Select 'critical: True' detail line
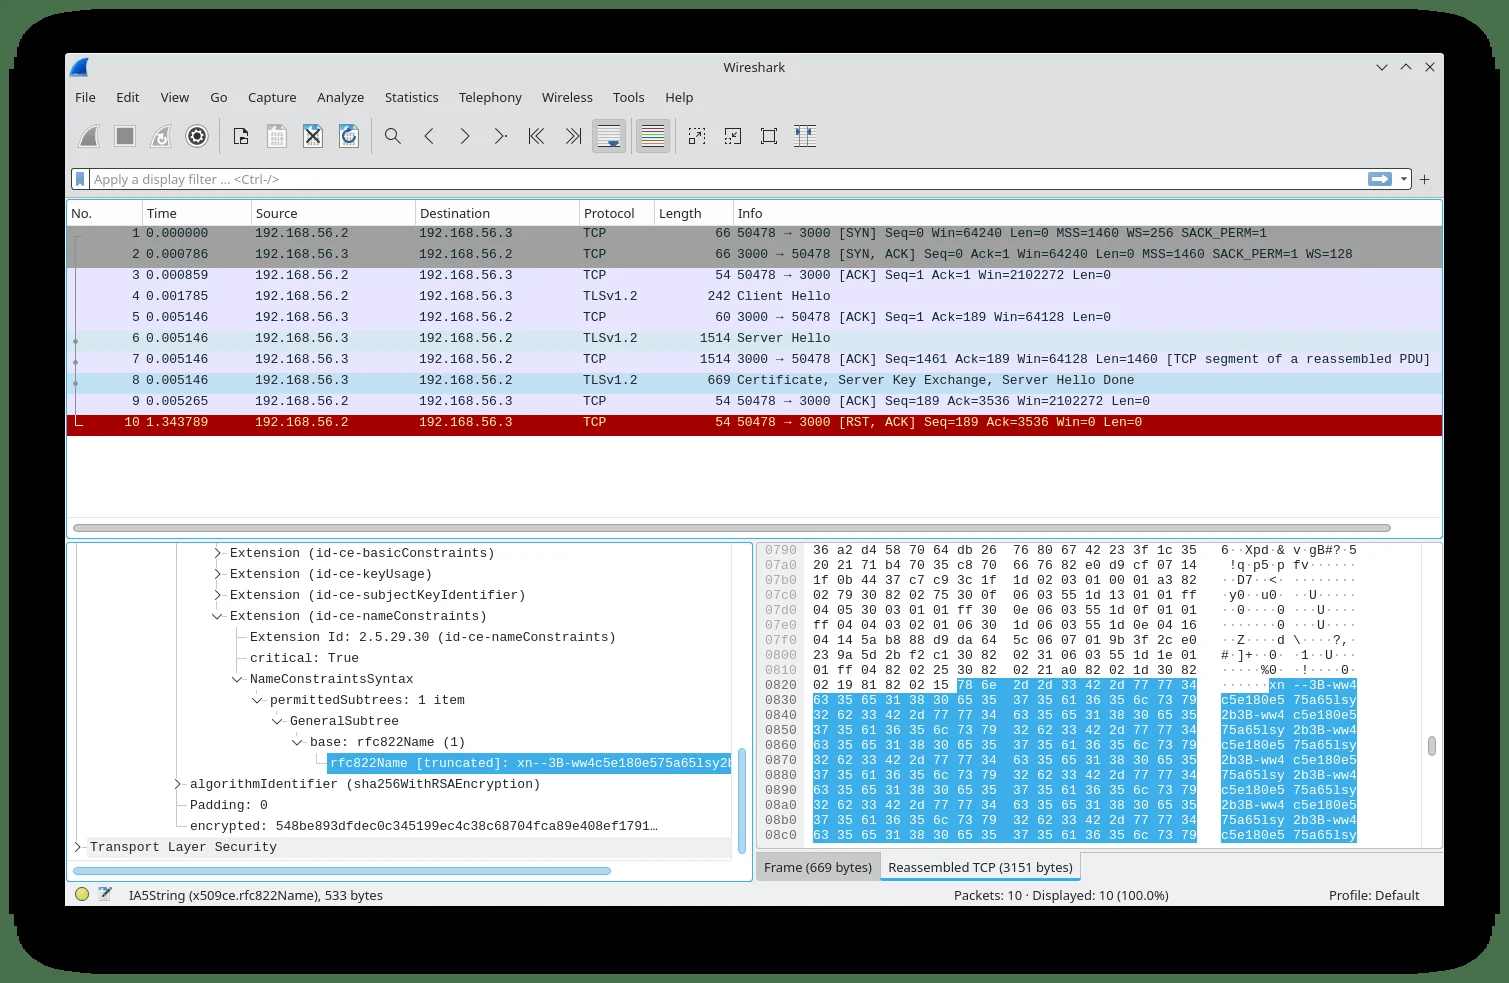 [304, 658]
